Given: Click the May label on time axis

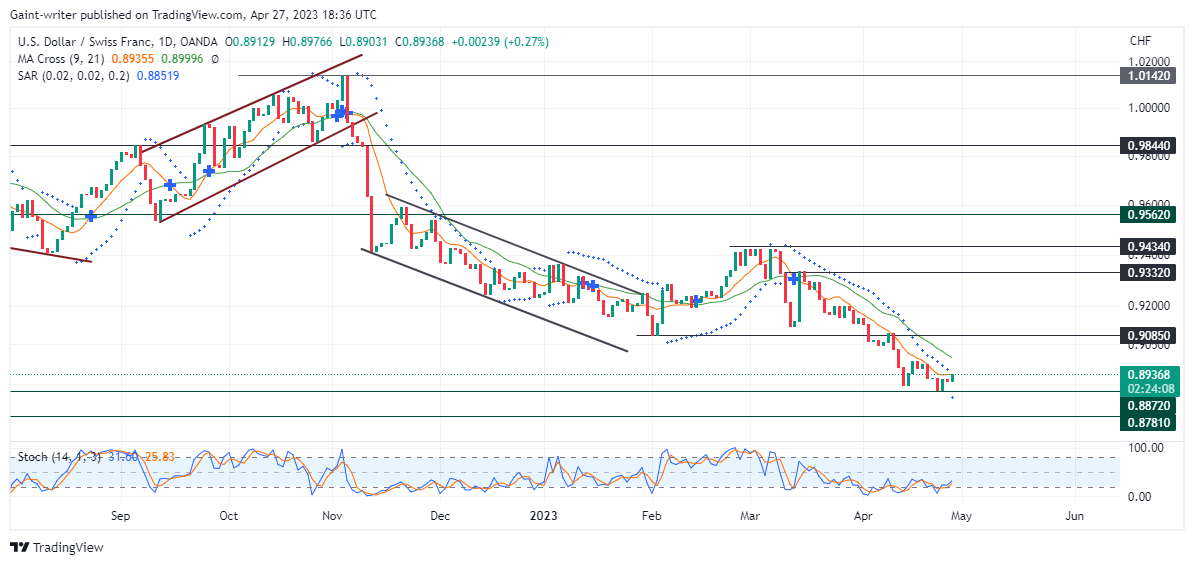Looking at the screenshot, I should pyautogui.click(x=962, y=516).
